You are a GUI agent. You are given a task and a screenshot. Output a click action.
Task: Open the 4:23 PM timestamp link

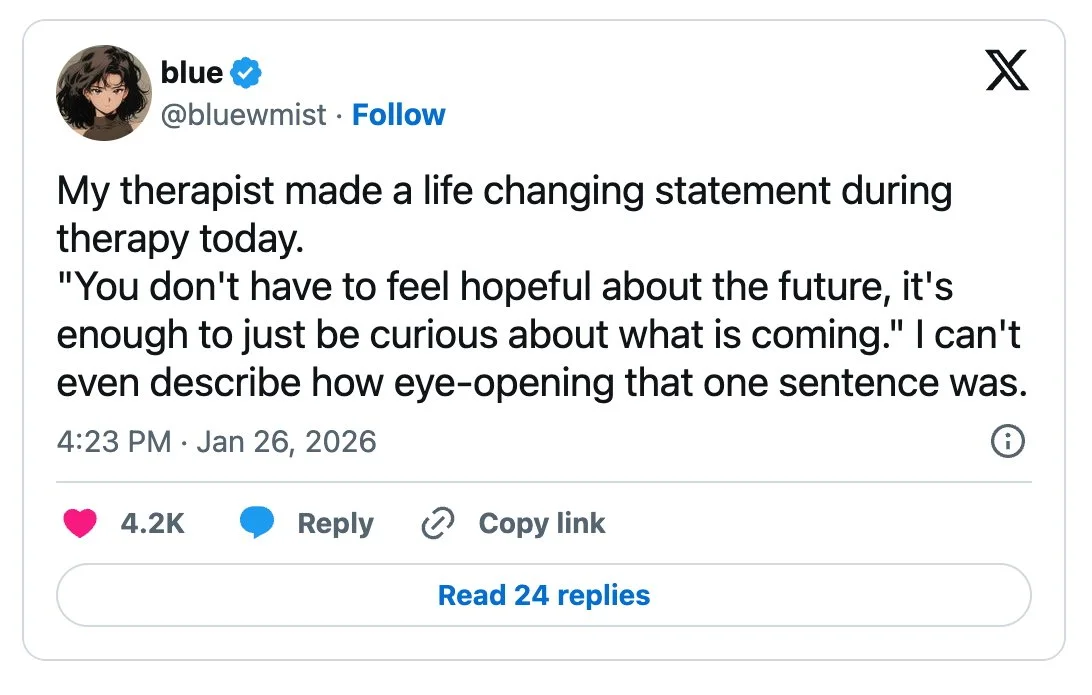pyautogui.click(x=114, y=441)
